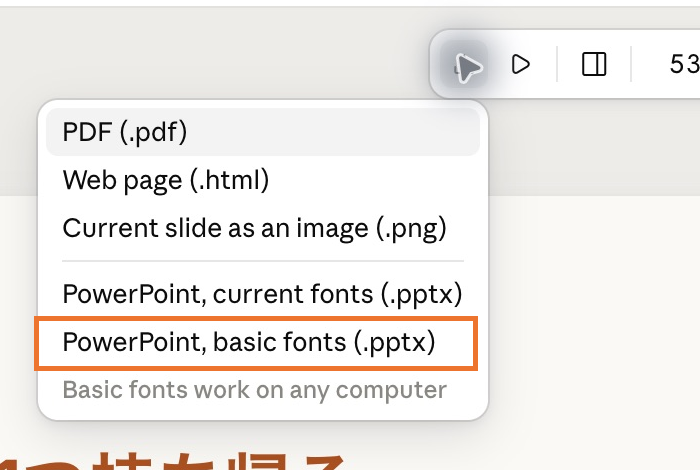
Task: Open the zoom percentage value starting with 53
Action: pos(684,64)
